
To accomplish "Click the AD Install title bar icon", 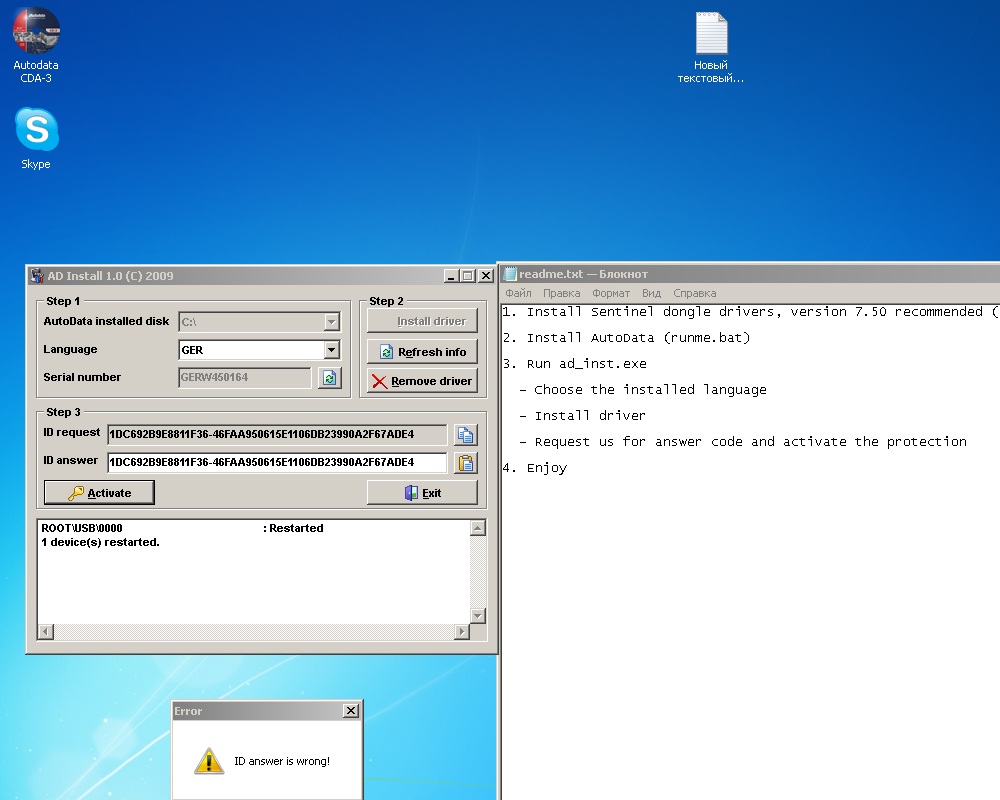I will [x=37, y=276].
